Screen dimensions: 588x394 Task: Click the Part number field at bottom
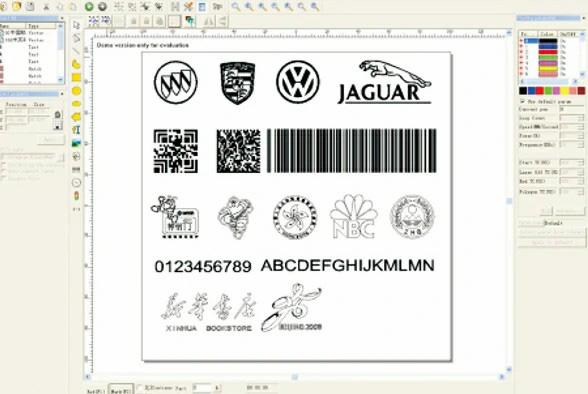click(x=203, y=388)
